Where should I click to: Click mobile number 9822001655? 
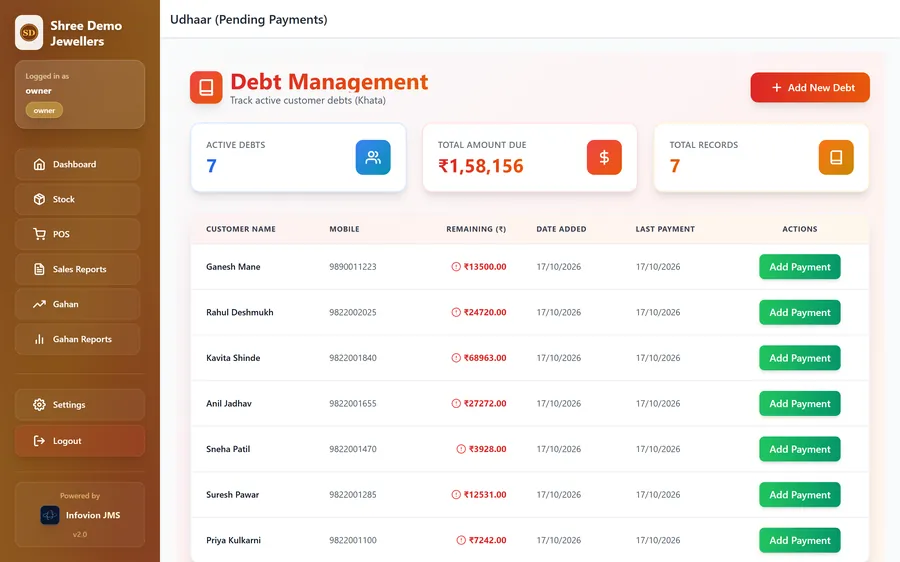tap(353, 404)
